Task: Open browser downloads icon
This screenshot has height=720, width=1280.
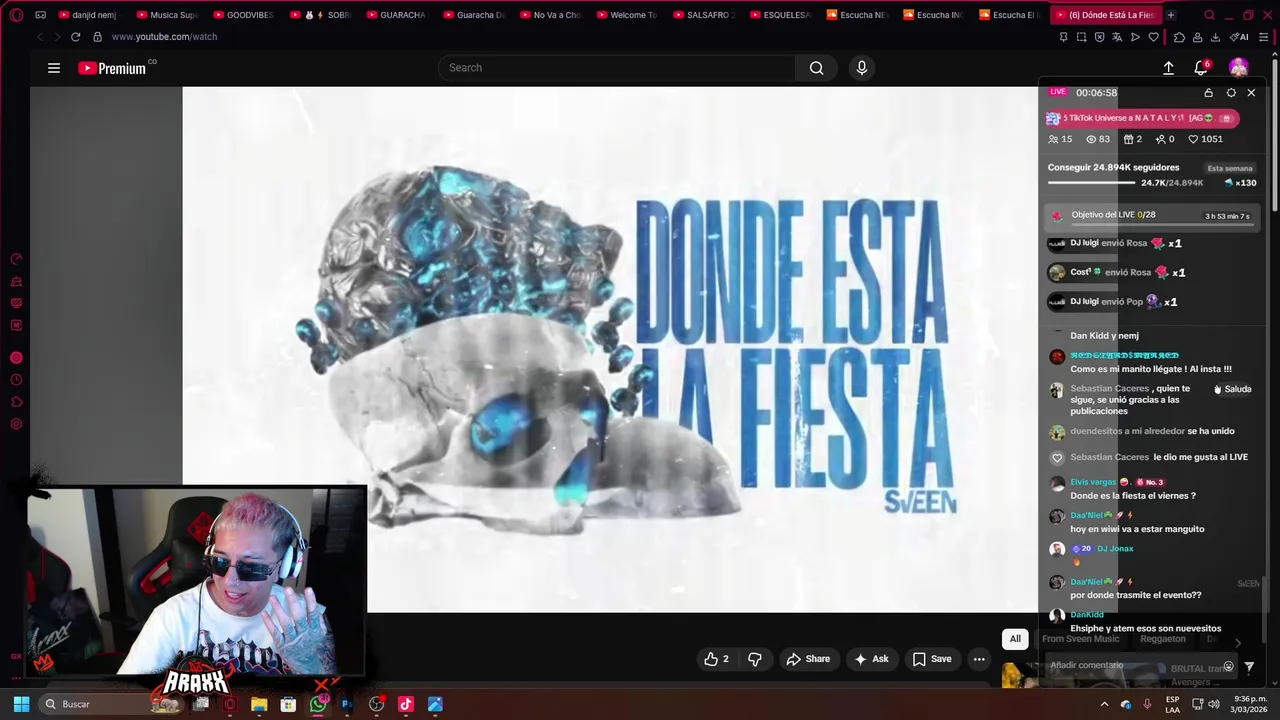Action: [1215, 37]
